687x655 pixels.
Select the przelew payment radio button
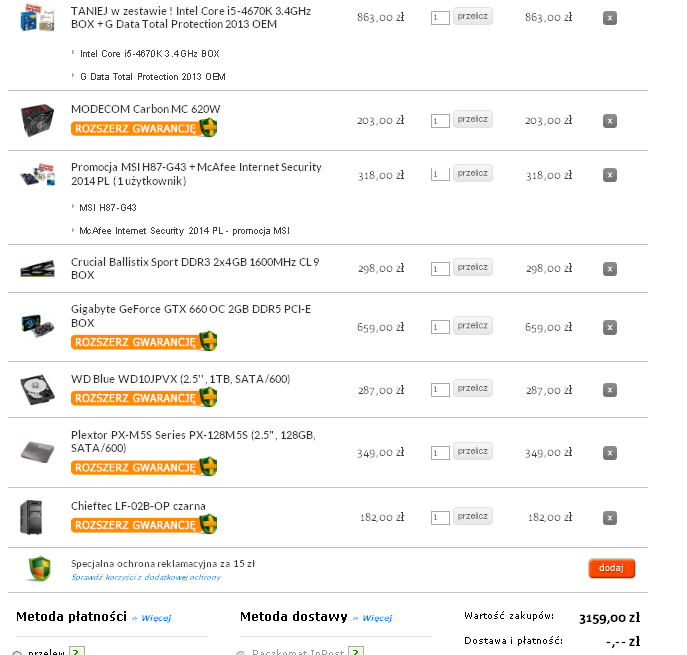tap(17, 653)
